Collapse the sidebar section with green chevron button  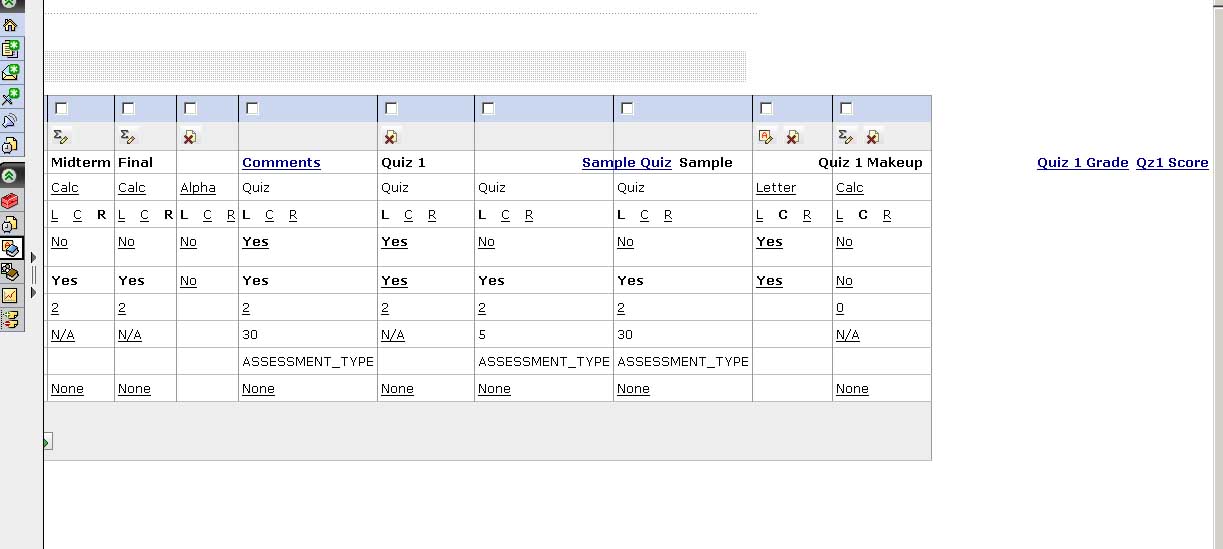[x=10, y=176]
